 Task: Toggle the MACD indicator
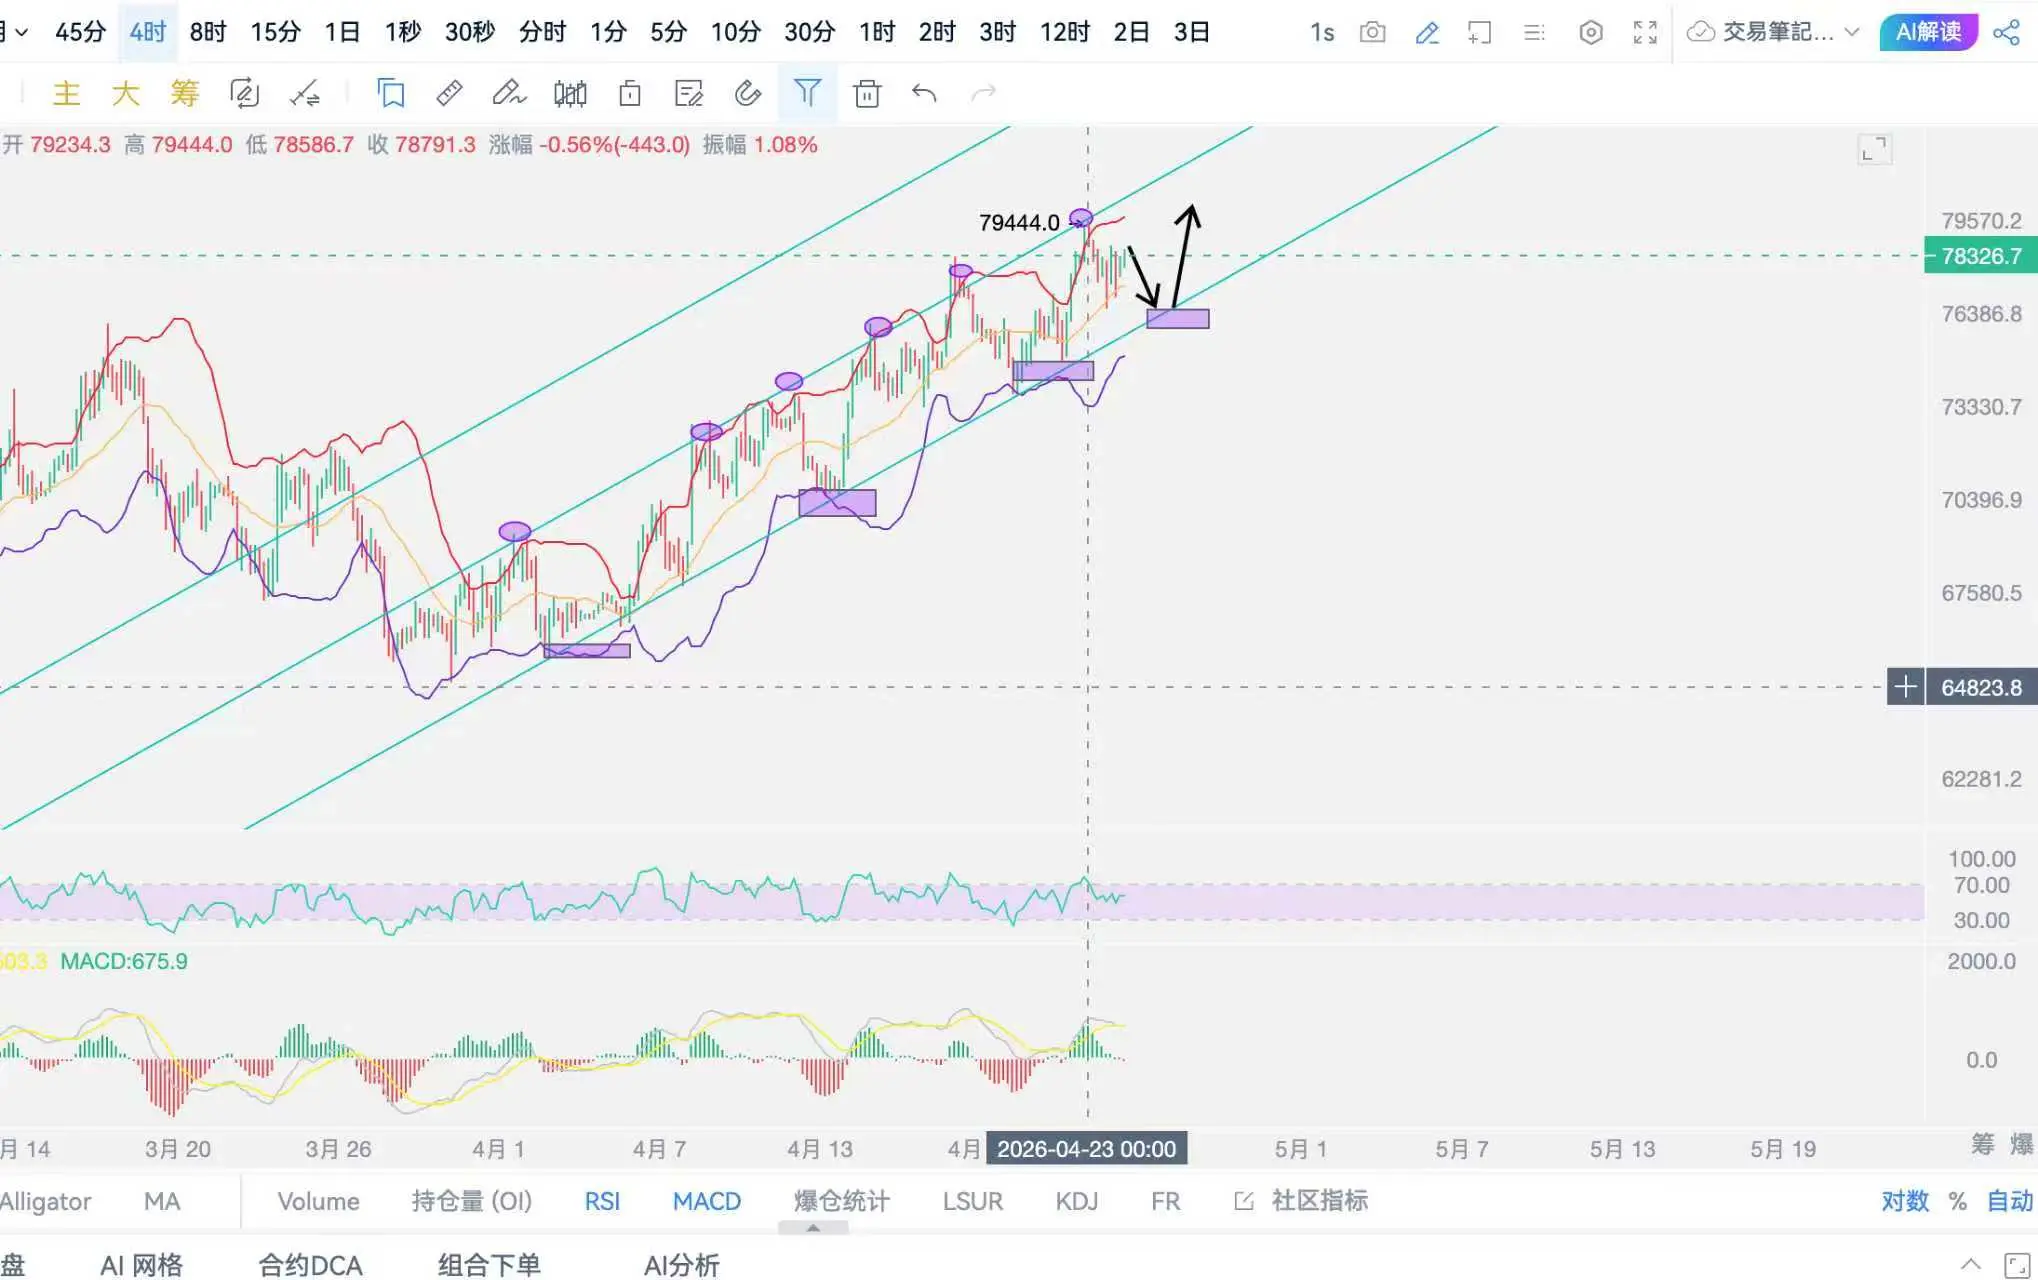point(706,1201)
